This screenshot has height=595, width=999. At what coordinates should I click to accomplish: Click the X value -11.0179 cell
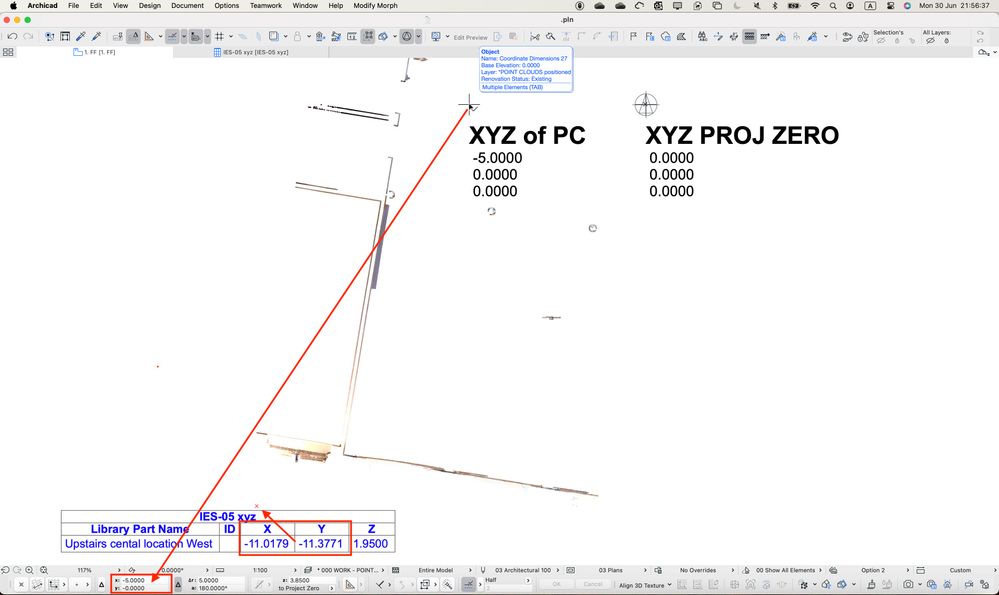point(266,543)
